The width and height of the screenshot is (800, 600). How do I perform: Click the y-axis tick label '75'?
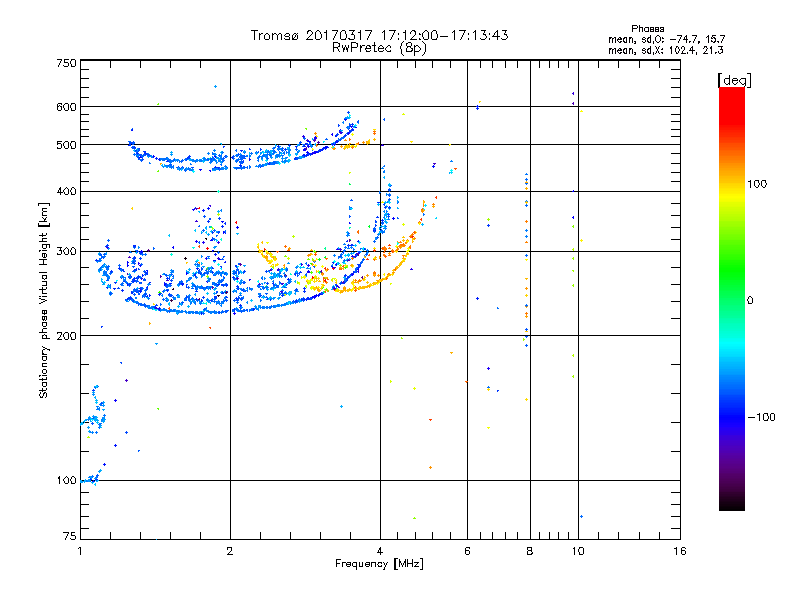click(70, 536)
